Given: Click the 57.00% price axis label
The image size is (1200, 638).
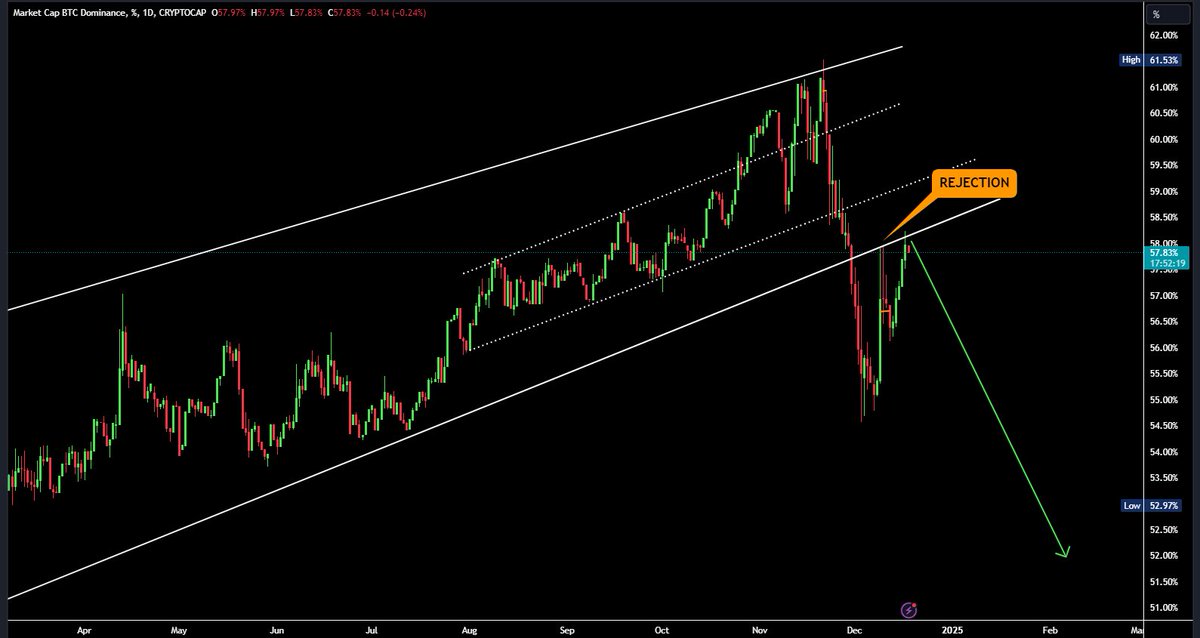Looking at the screenshot, I should [1163, 296].
